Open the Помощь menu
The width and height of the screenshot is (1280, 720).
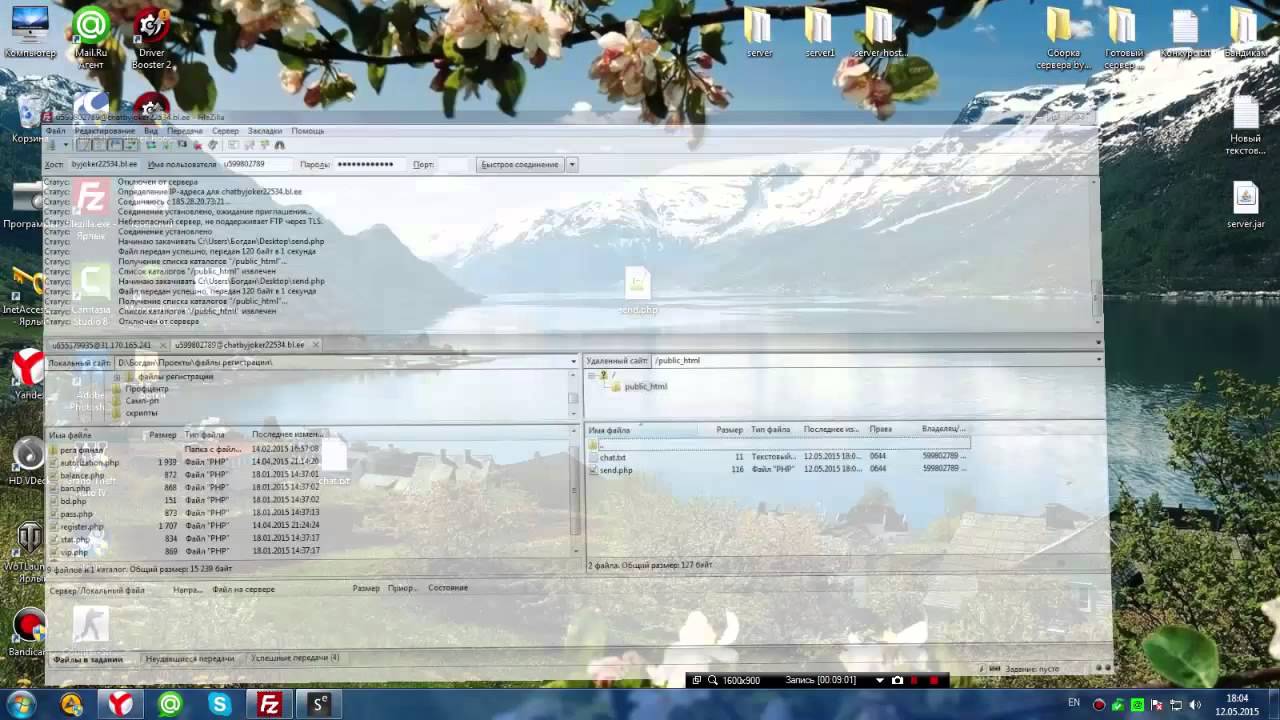pyautogui.click(x=308, y=131)
